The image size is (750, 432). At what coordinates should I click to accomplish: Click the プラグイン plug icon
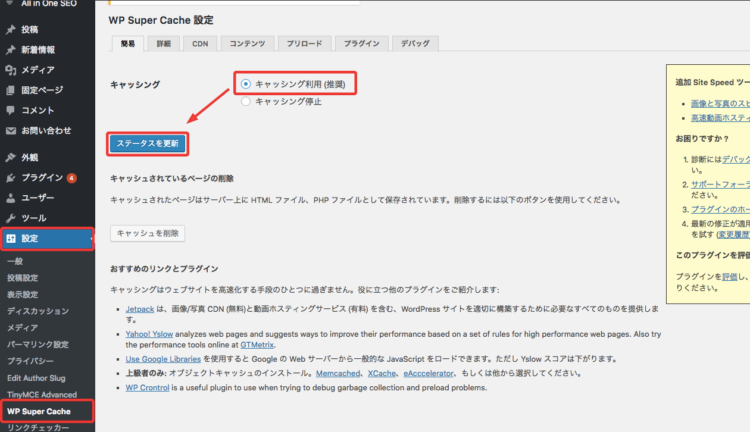pos(10,178)
